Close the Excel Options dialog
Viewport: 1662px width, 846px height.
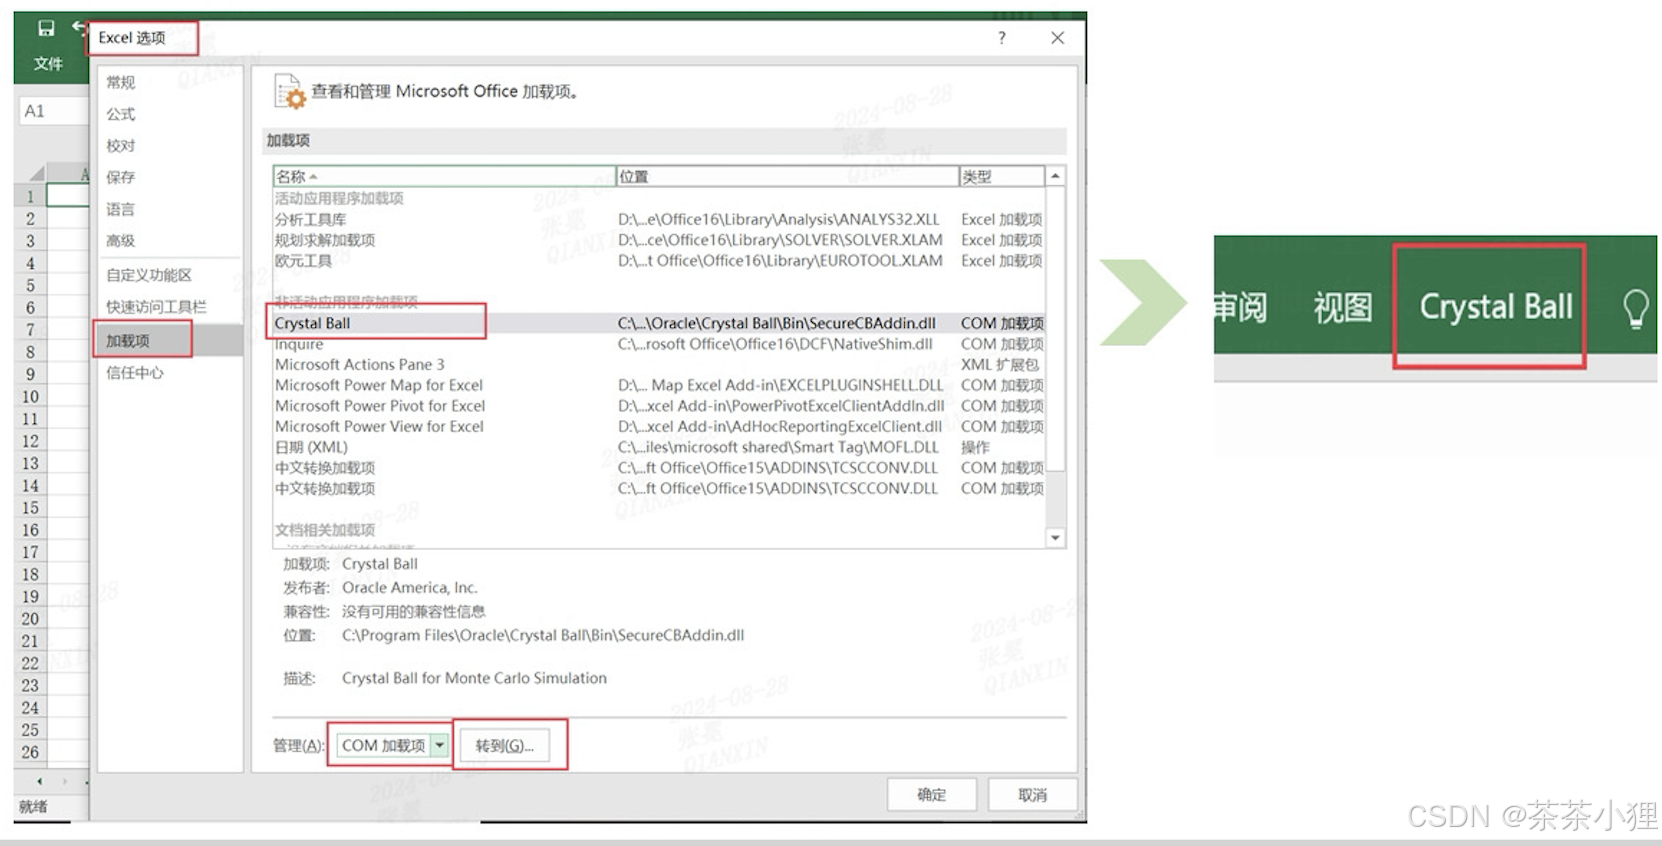click(x=1057, y=38)
